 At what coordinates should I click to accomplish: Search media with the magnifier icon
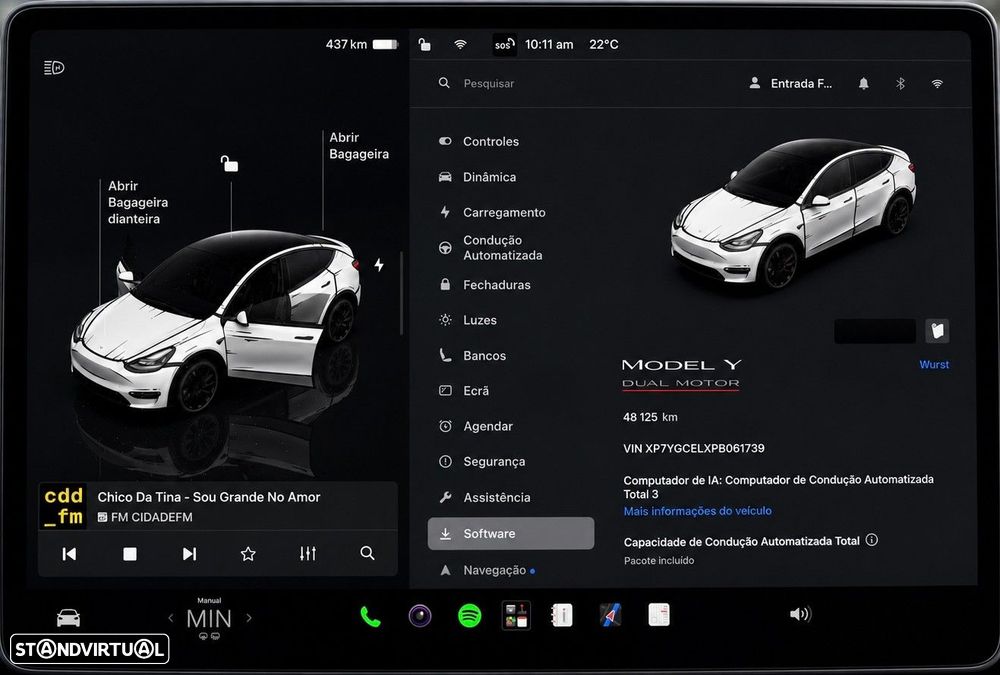pos(367,553)
